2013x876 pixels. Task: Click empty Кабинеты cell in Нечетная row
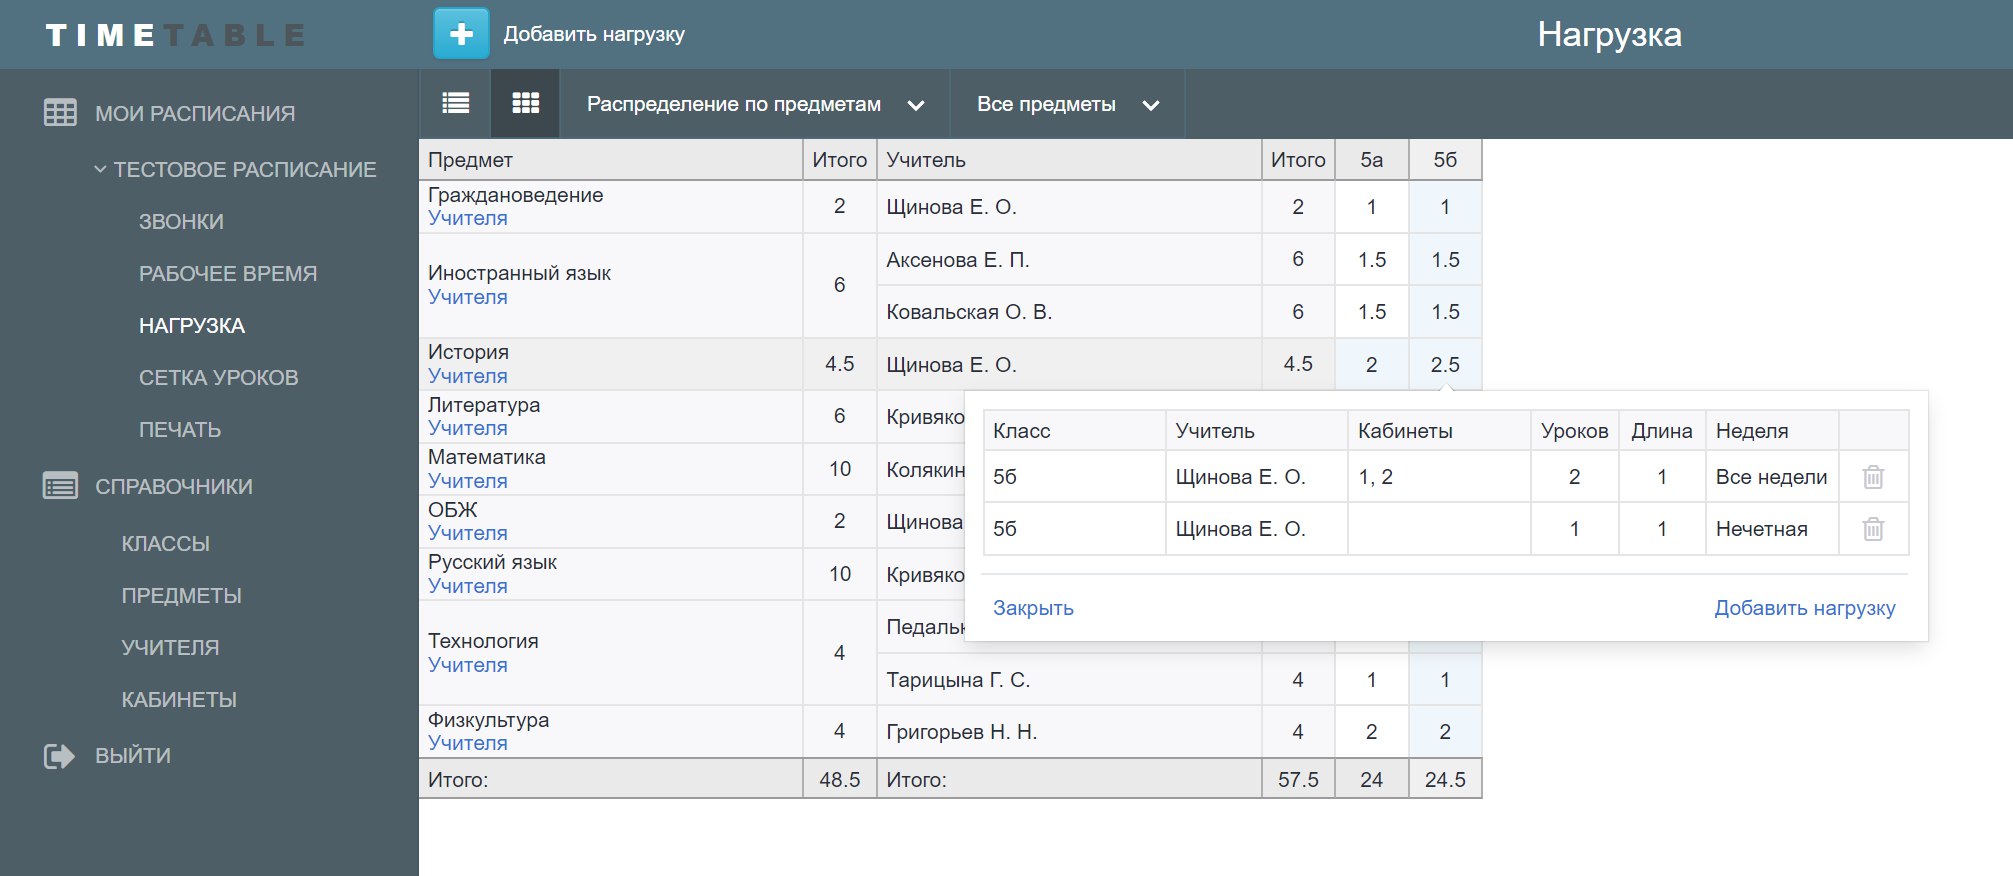pyautogui.click(x=1439, y=529)
